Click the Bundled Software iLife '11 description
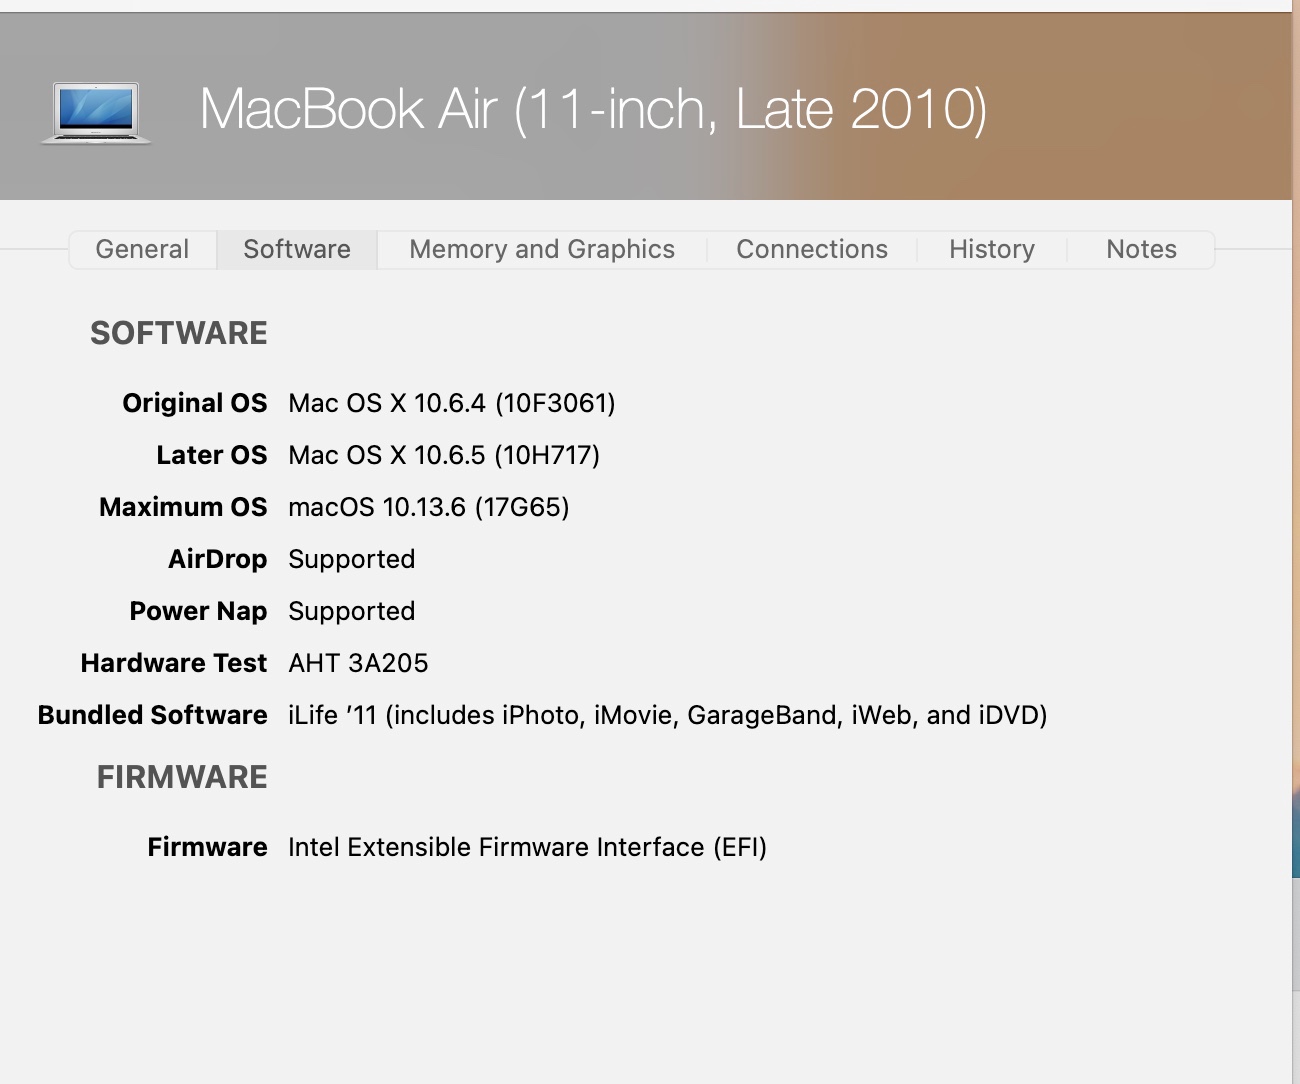This screenshot has width=1300, height=1084. pyautogui.click(x=668, y=715)
